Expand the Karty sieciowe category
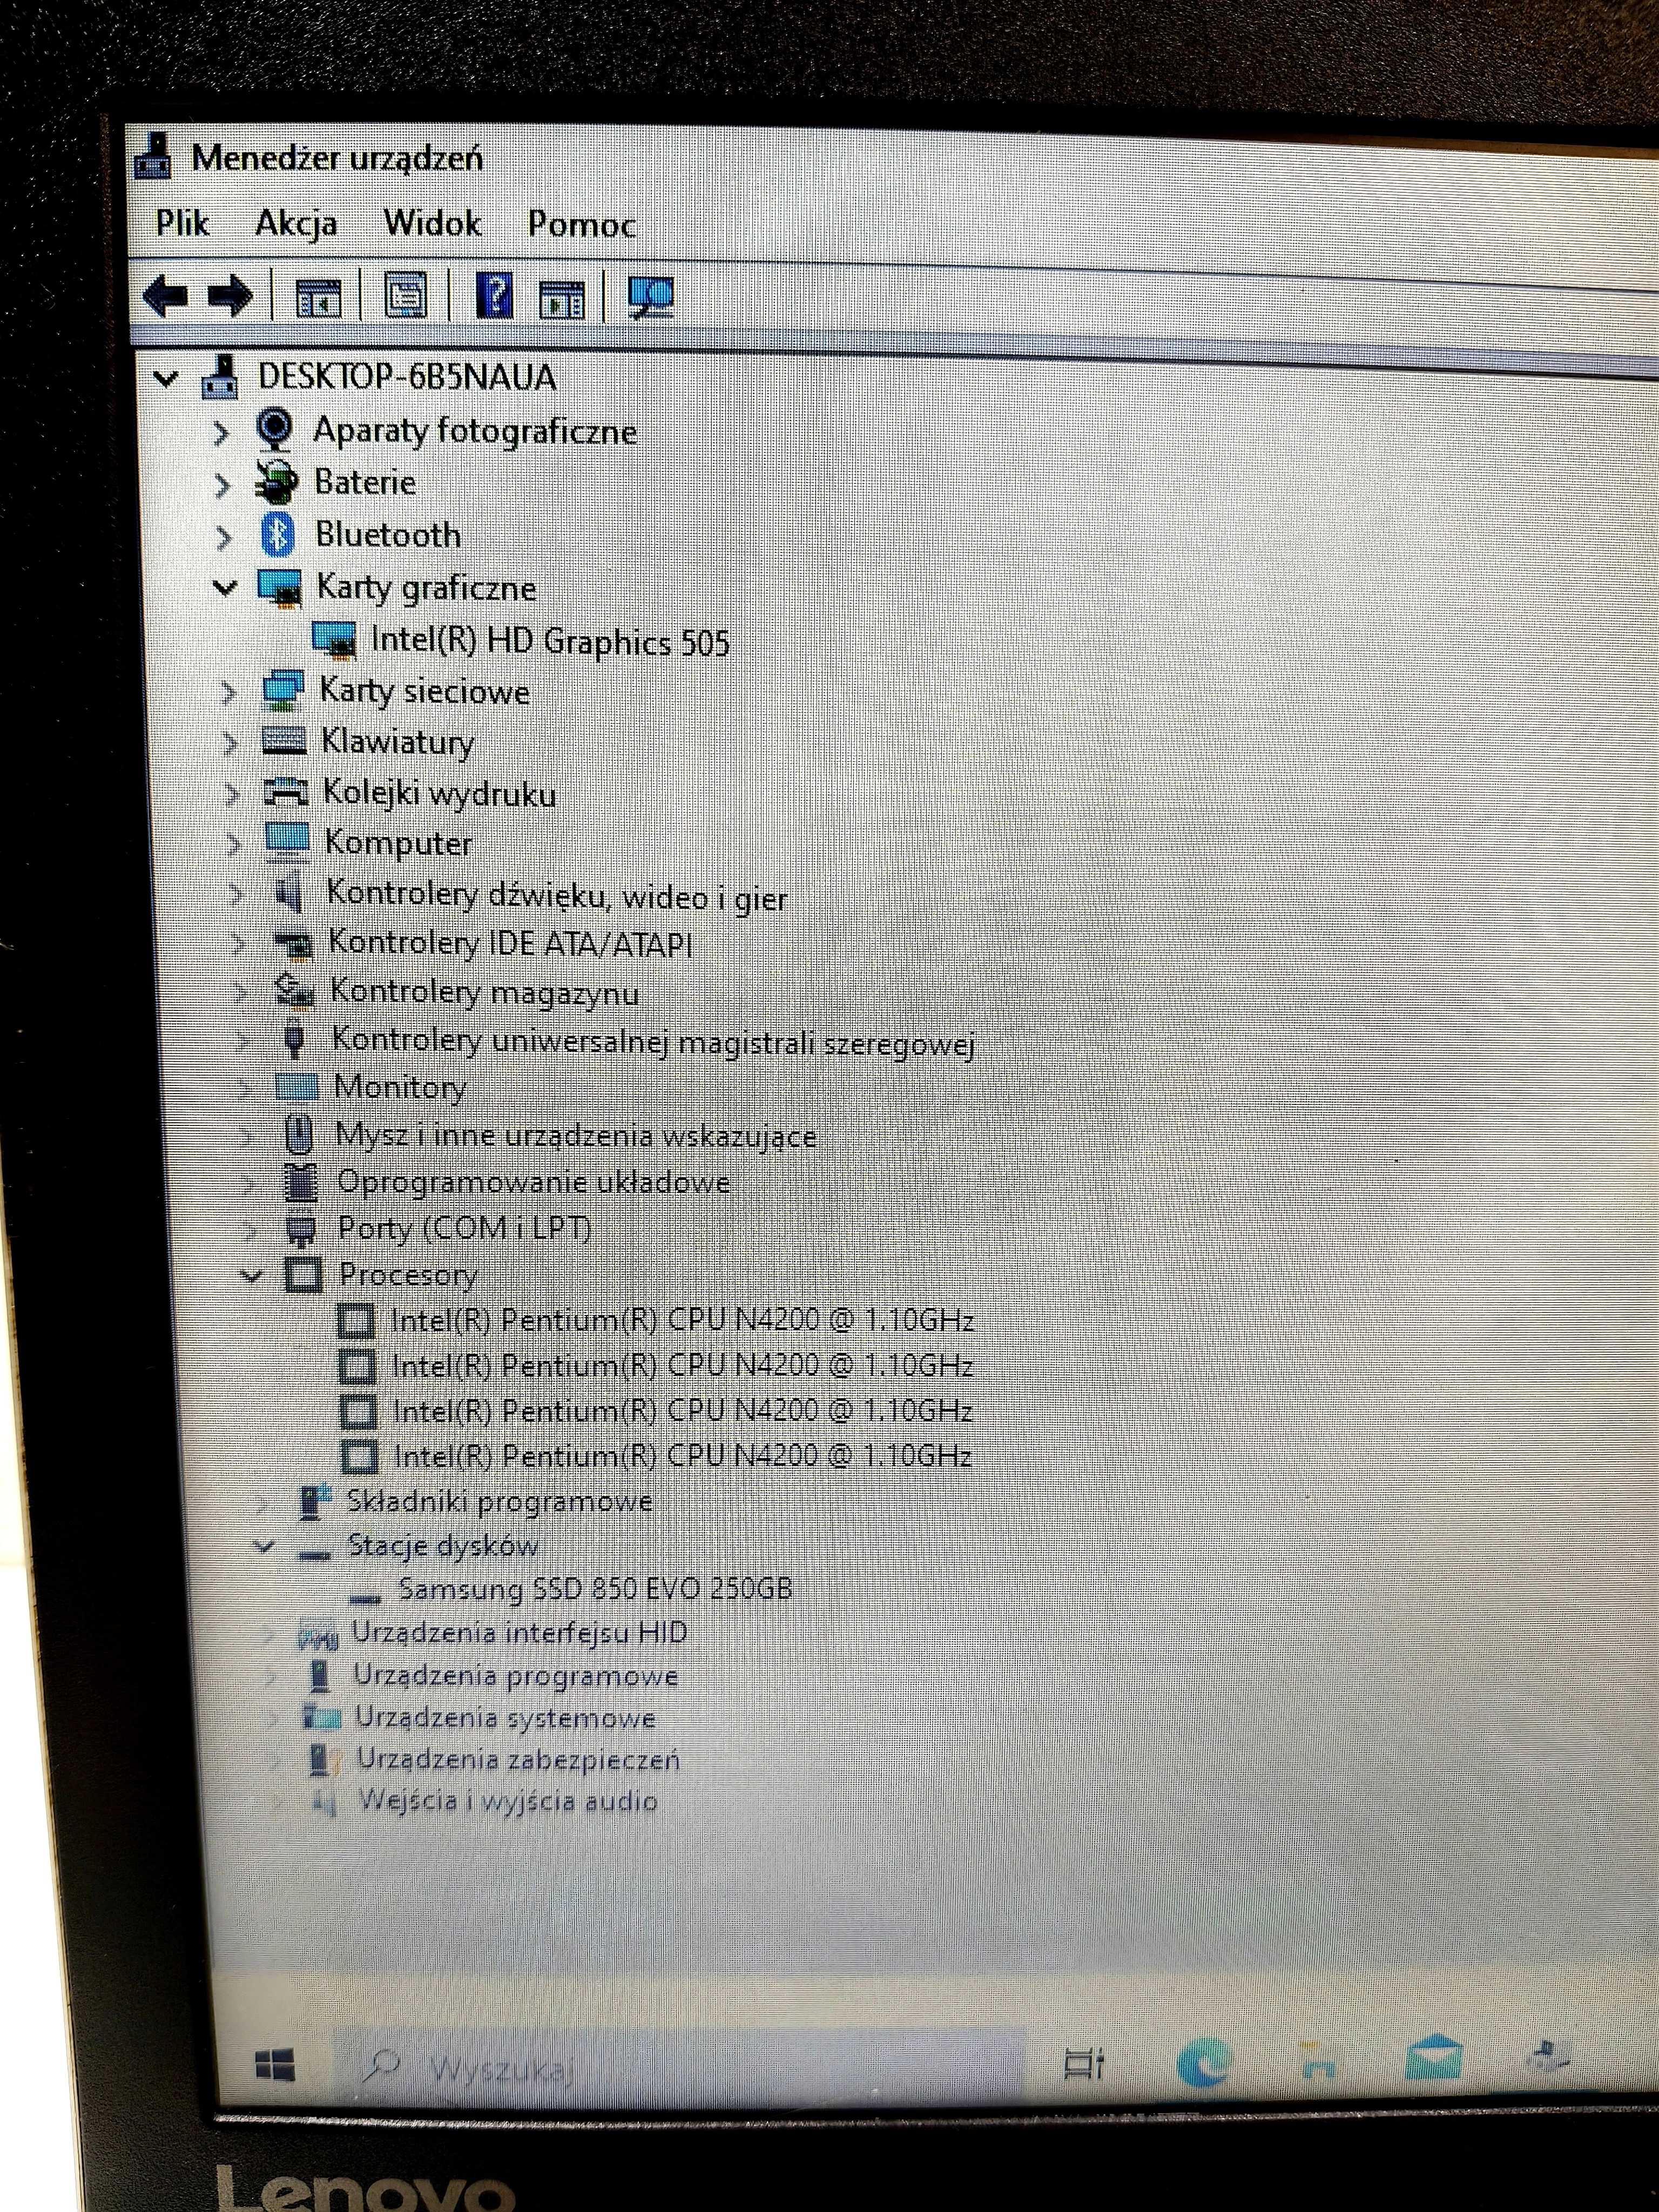This screenshot has width=1659, height=2212. click(229, 692)
